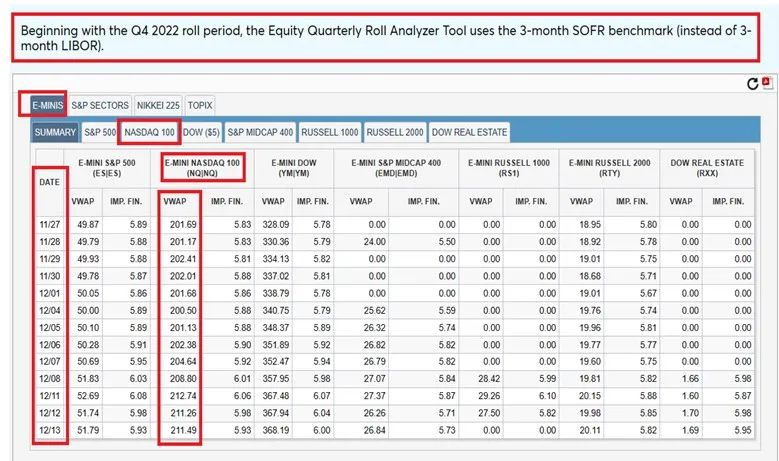Click the E-MINI RUSSELL 2000 column header
The width and height of the screenshot is (779, 461).
tap(612, 166)
